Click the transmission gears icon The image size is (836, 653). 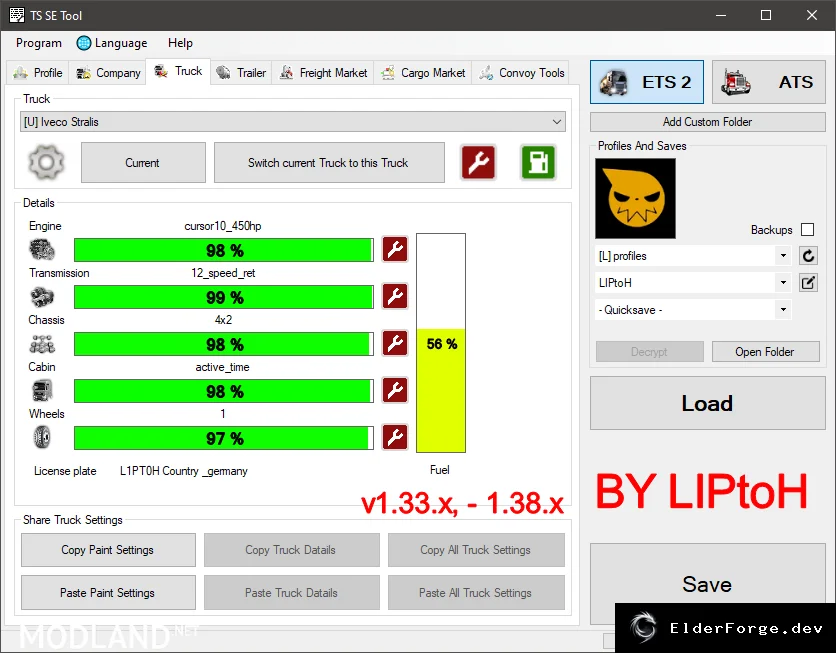(42, 297)
